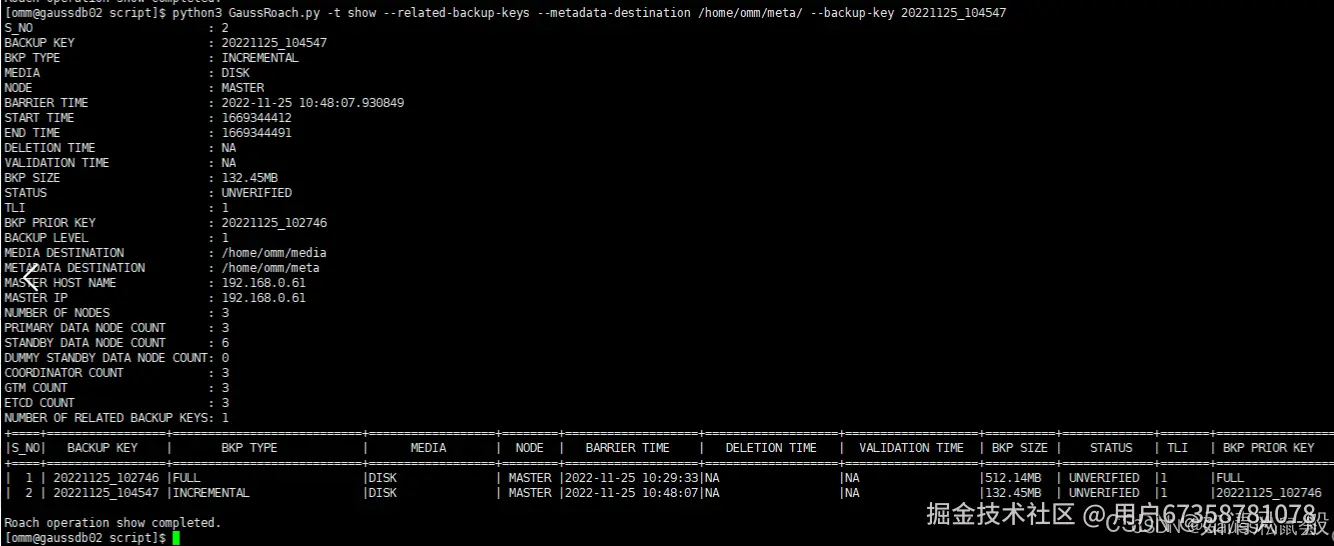The width and height of the screenshot is (1334, 546).
Task: Click the STATUS table column header
Action: click(1111, 448)
